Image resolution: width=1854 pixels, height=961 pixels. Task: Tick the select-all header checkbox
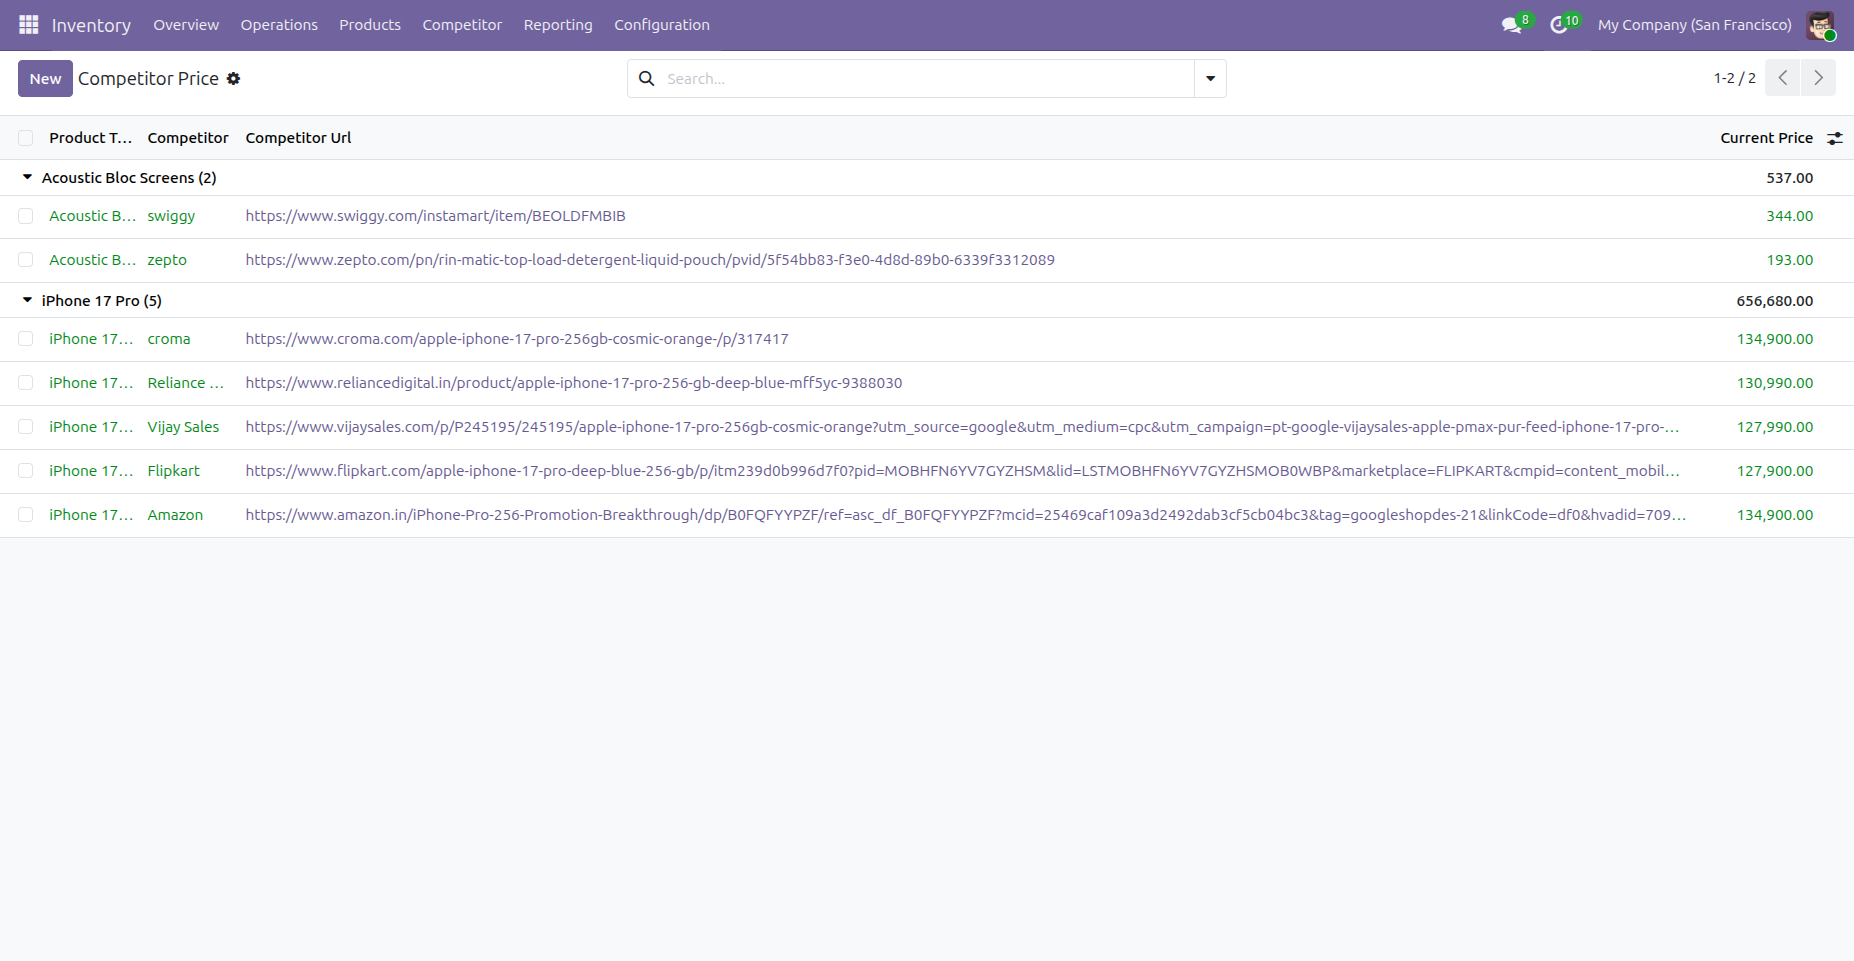click(26, 138)
